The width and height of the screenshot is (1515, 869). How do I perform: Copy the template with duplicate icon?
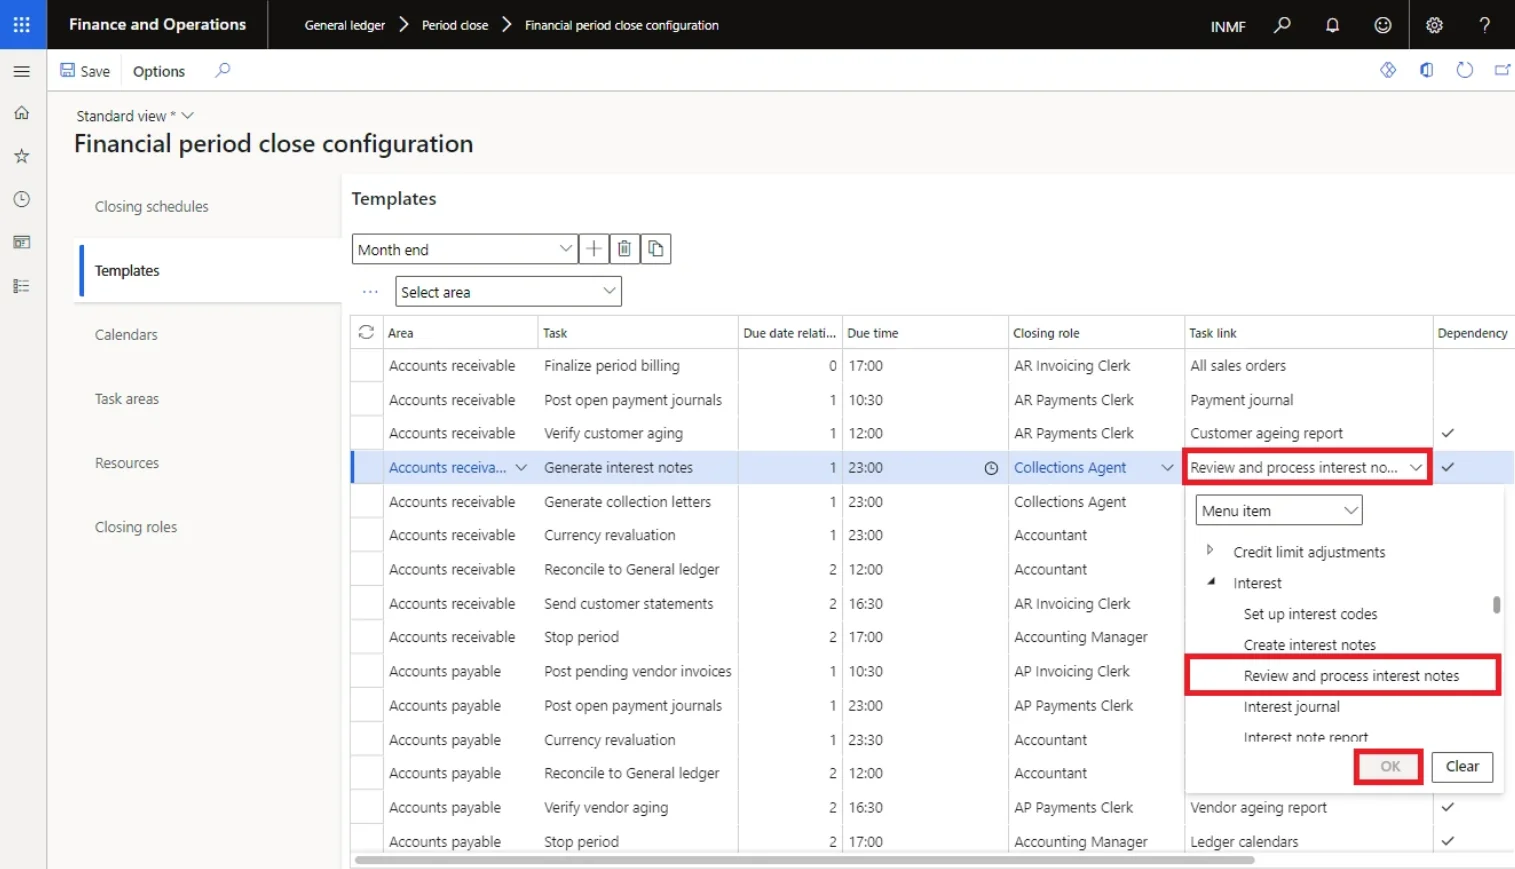(656, 249)
